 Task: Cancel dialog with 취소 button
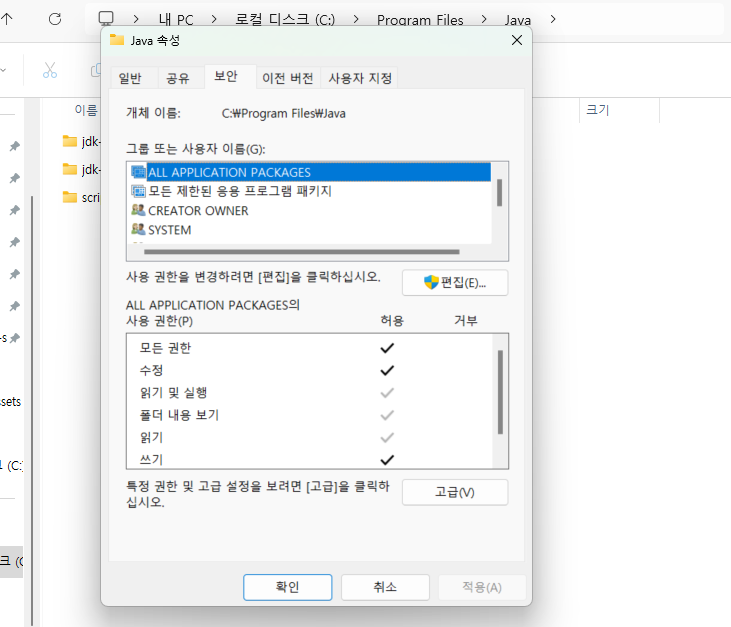click(385, 587)
